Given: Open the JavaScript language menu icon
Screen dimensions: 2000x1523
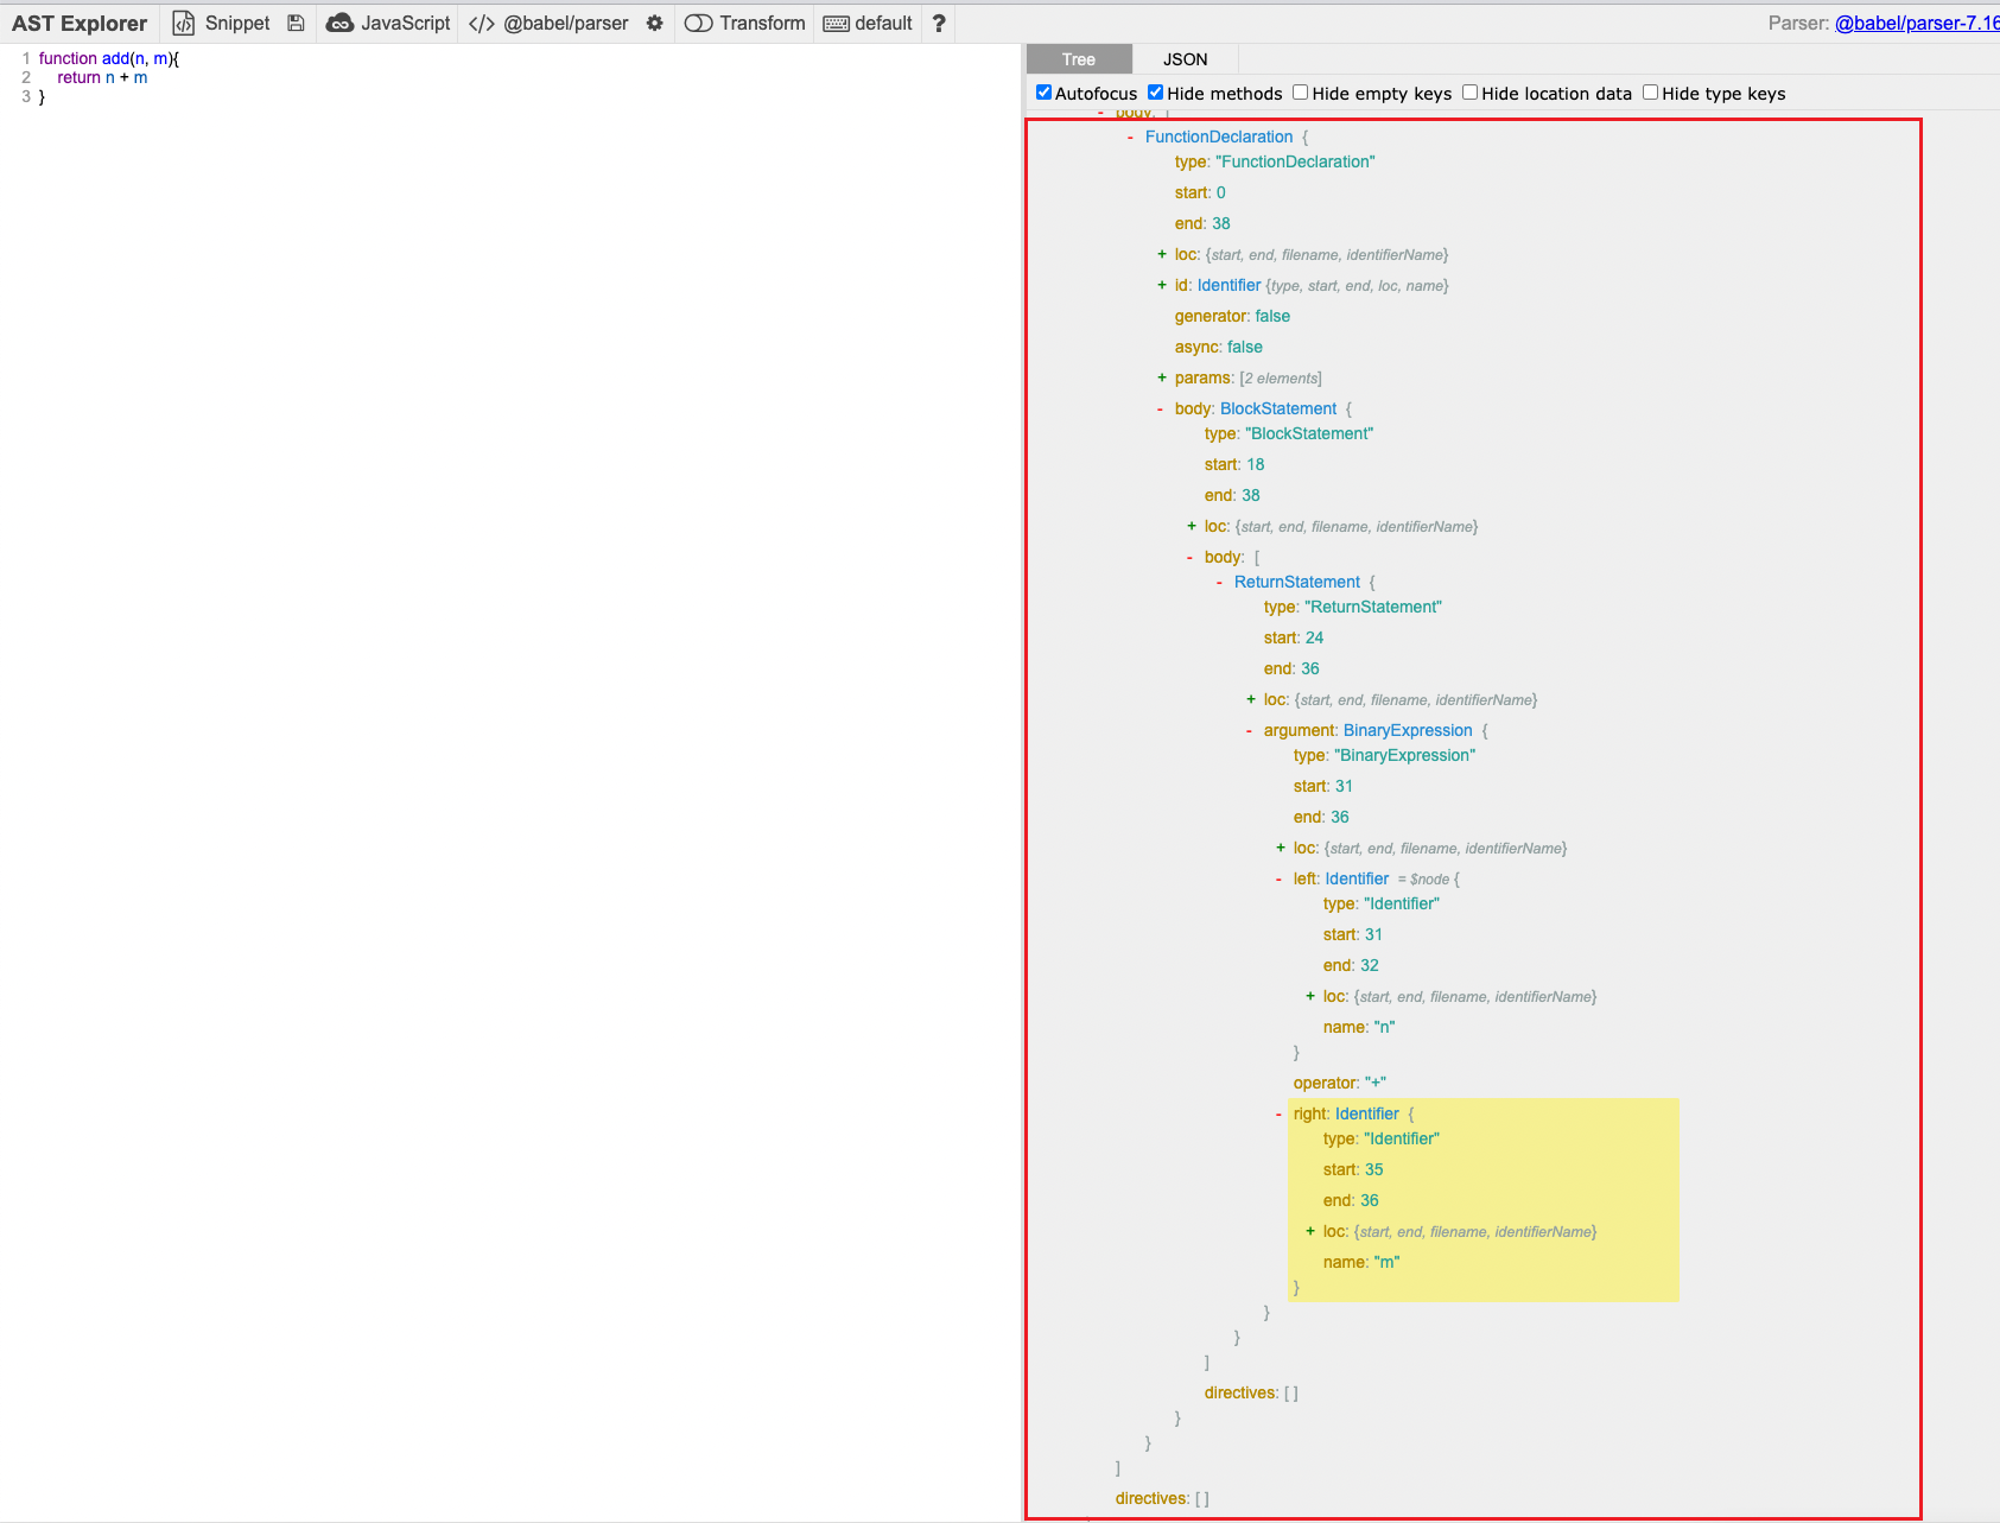Looking at the screenshot, I should tap(340, 23).
